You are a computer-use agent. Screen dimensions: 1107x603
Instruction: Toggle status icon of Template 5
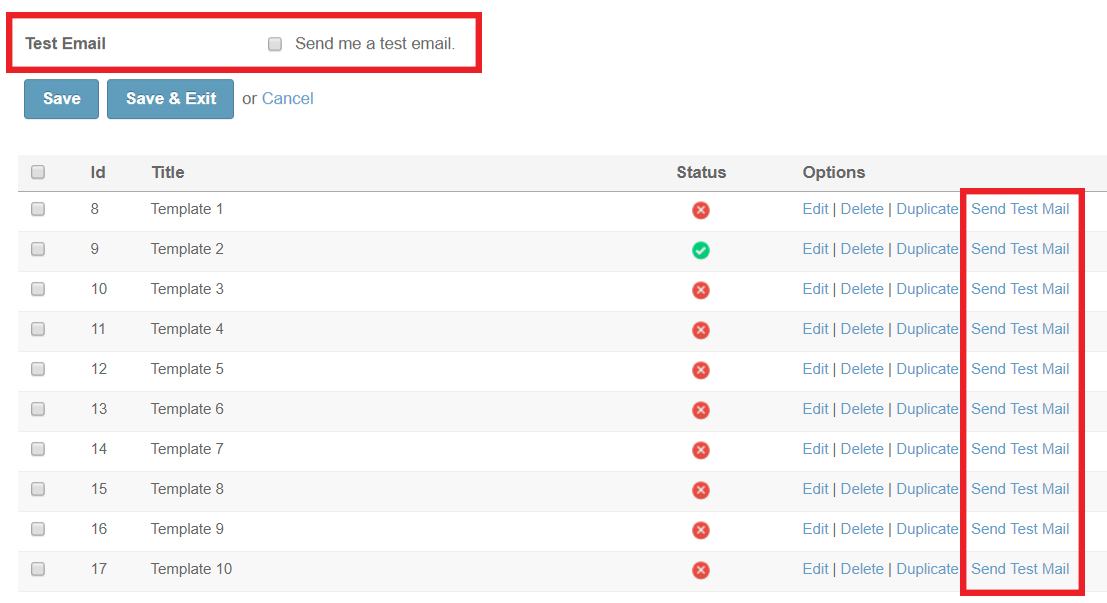coord(701,370)
